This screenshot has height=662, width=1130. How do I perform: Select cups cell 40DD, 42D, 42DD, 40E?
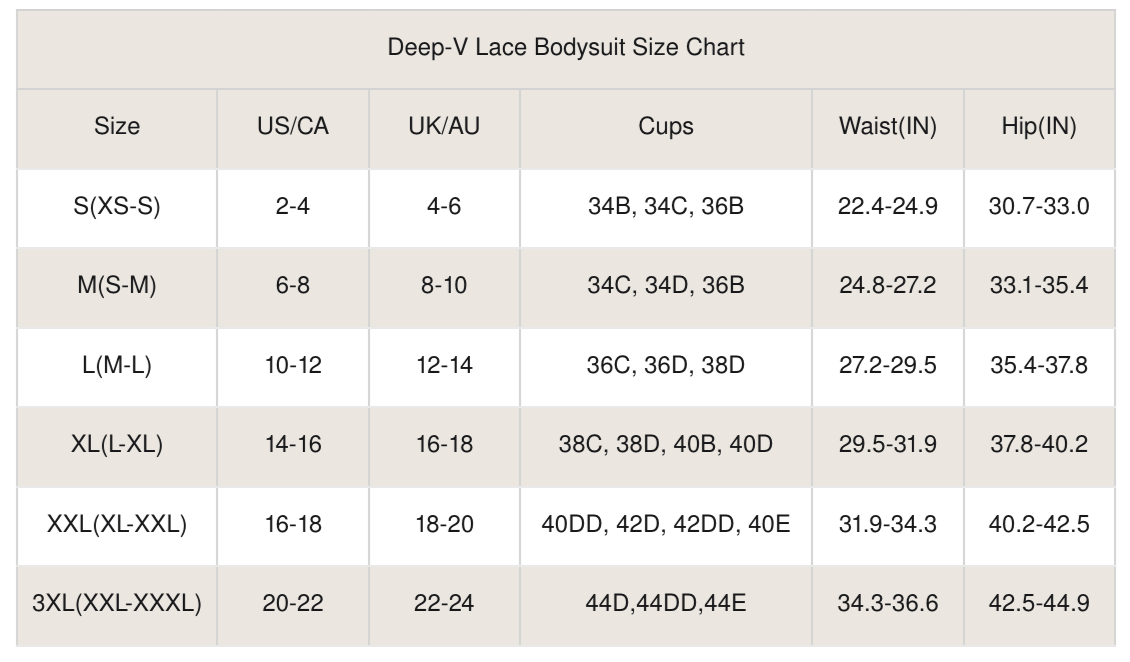point(666,524)
